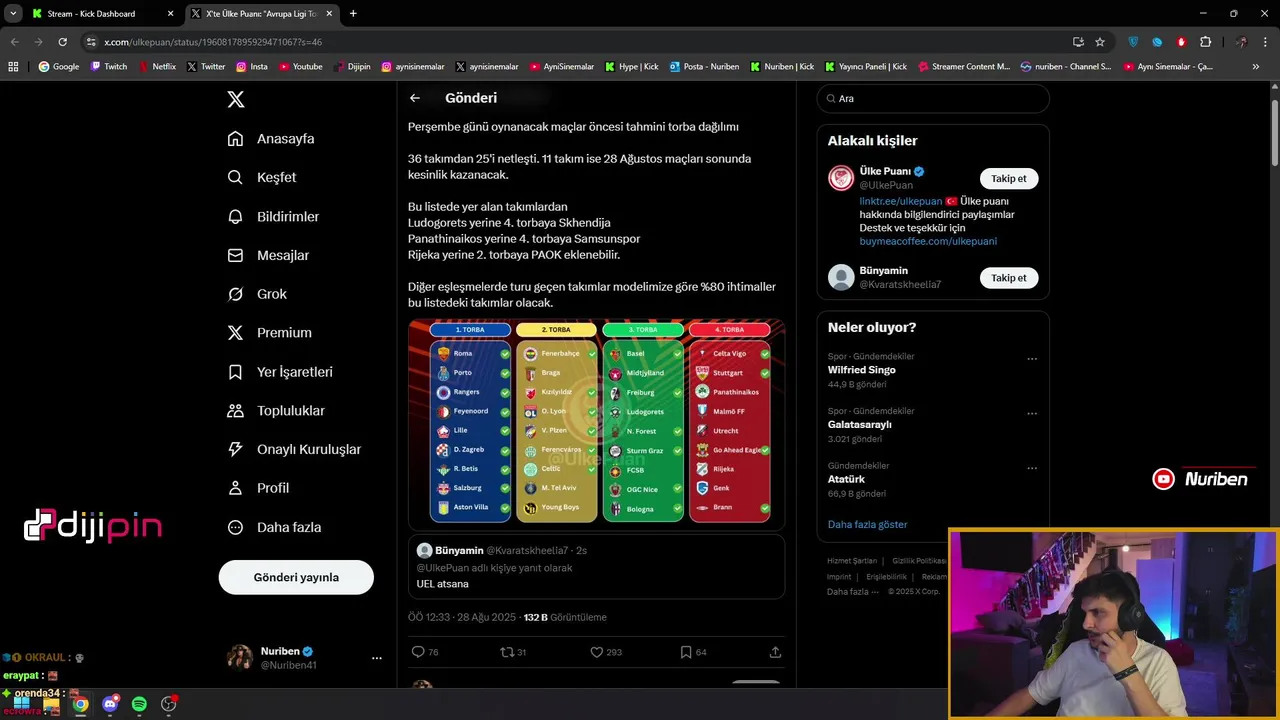Viewport: 1280px width, 720px height.
Task: Open tab search dropdown in Chrome
Action: 12,14
